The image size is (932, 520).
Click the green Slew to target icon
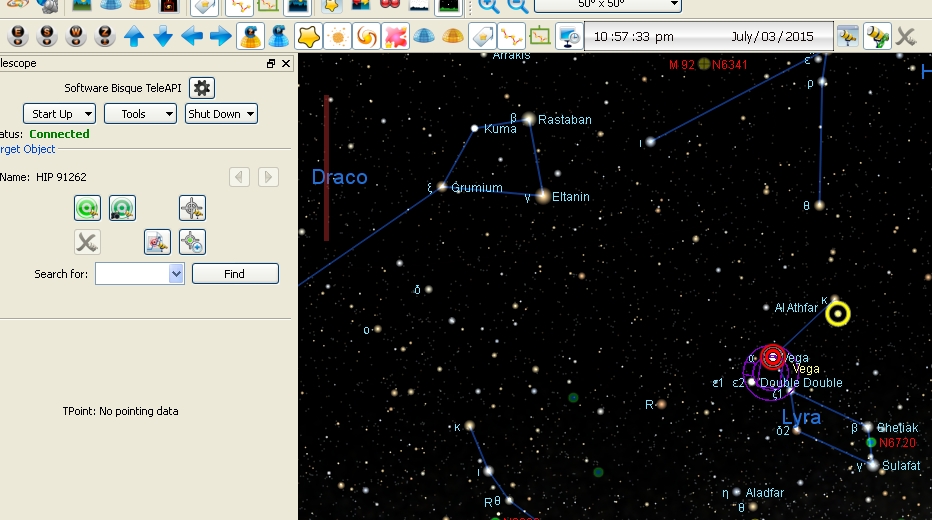coord(87,208)
